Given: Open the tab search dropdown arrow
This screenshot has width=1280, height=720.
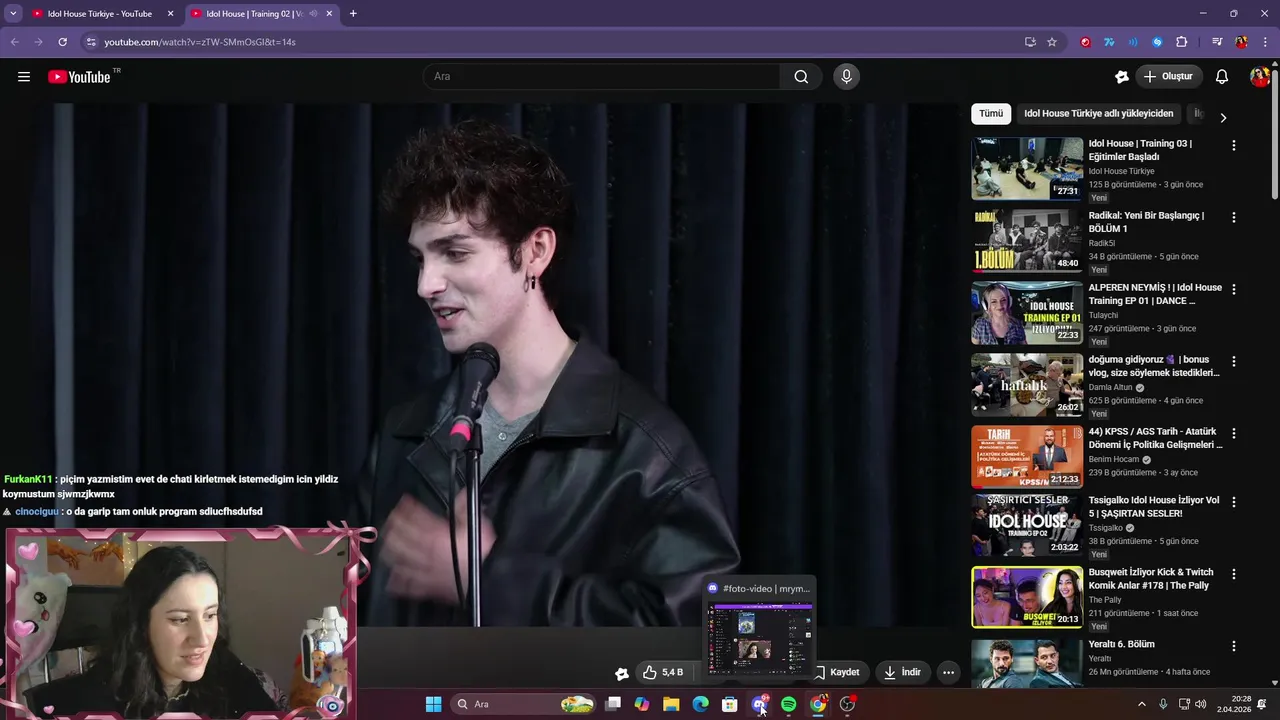Looking at the screenshot, I should 13,14.
